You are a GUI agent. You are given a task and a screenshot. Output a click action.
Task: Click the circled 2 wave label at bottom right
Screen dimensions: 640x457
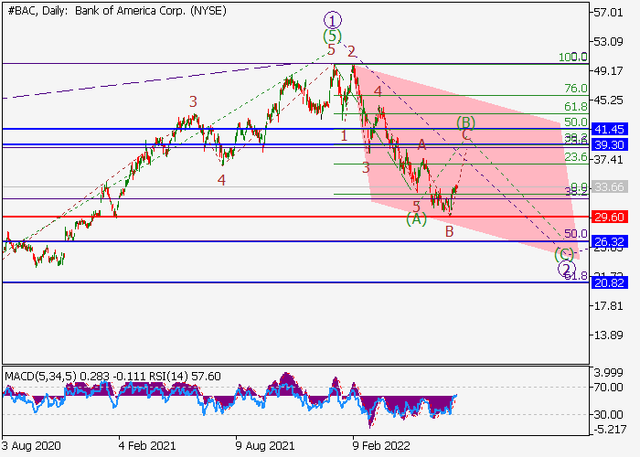pos(566,269)
